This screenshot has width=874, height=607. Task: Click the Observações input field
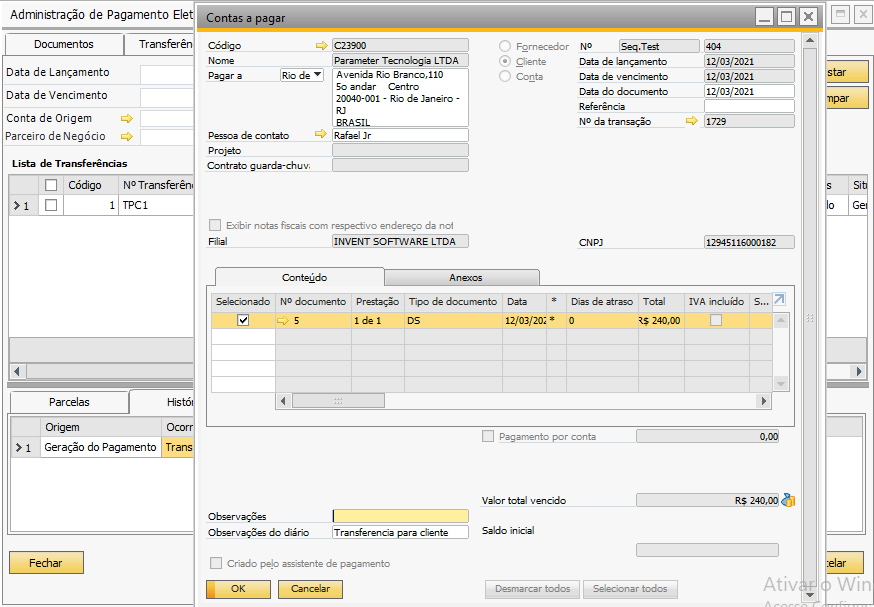pos(400,516)
